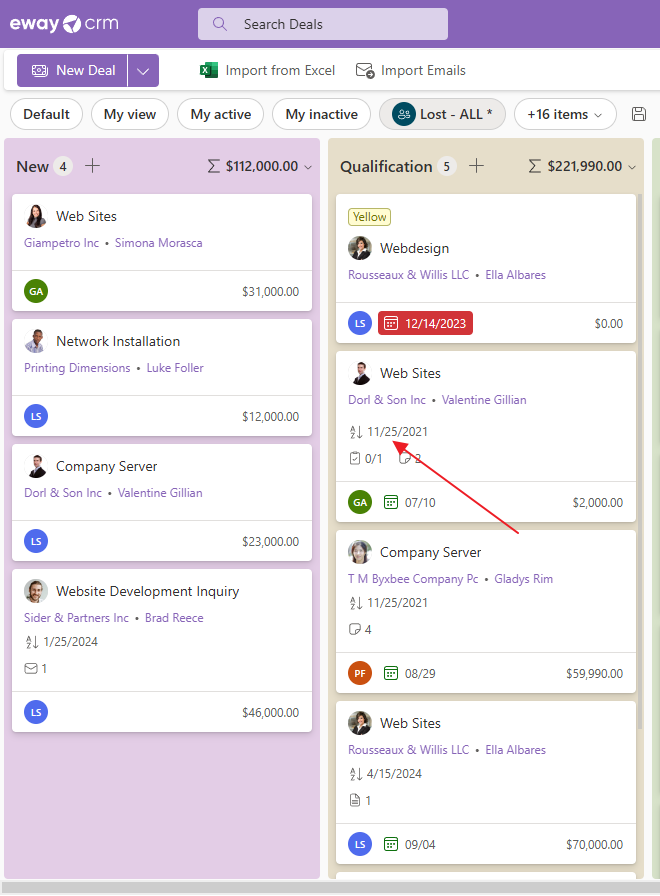Expand the Qualification $221,990.00 sum dropdown
This screenshot has width=660, height=896.
point(632,167)
